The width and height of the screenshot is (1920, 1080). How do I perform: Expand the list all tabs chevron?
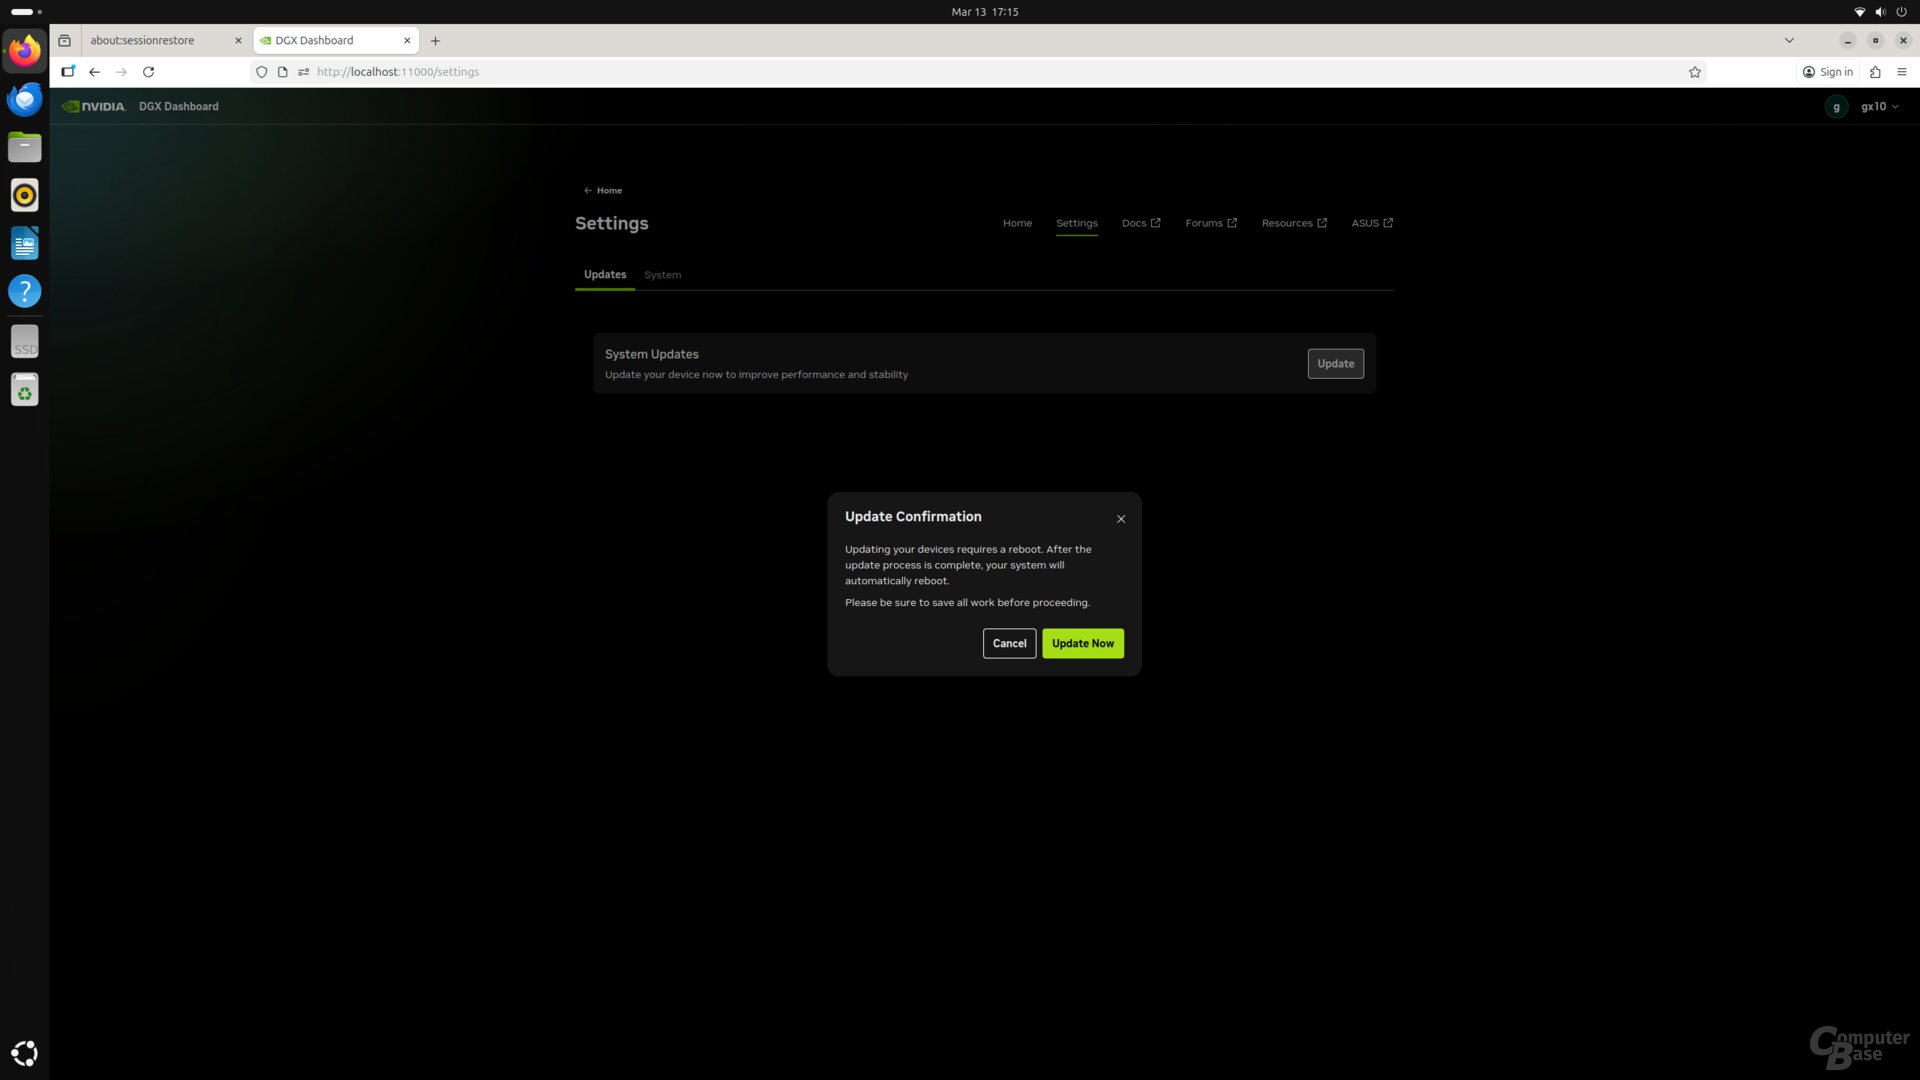1788,41
